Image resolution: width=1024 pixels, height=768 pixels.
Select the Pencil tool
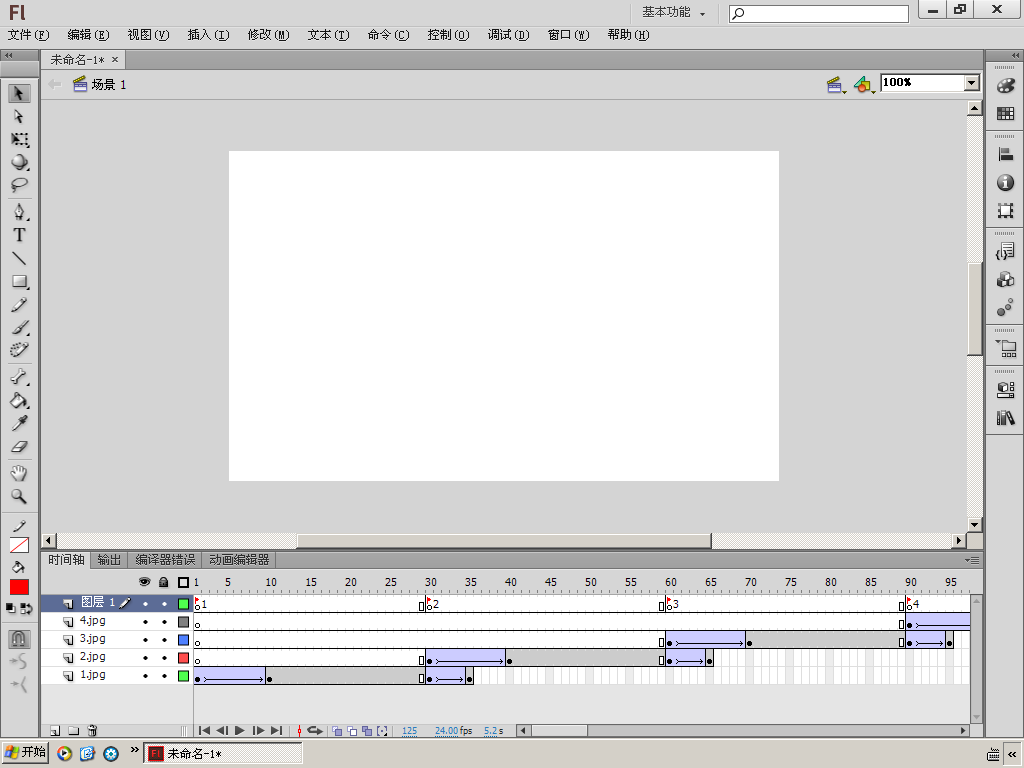pos(19,304)
